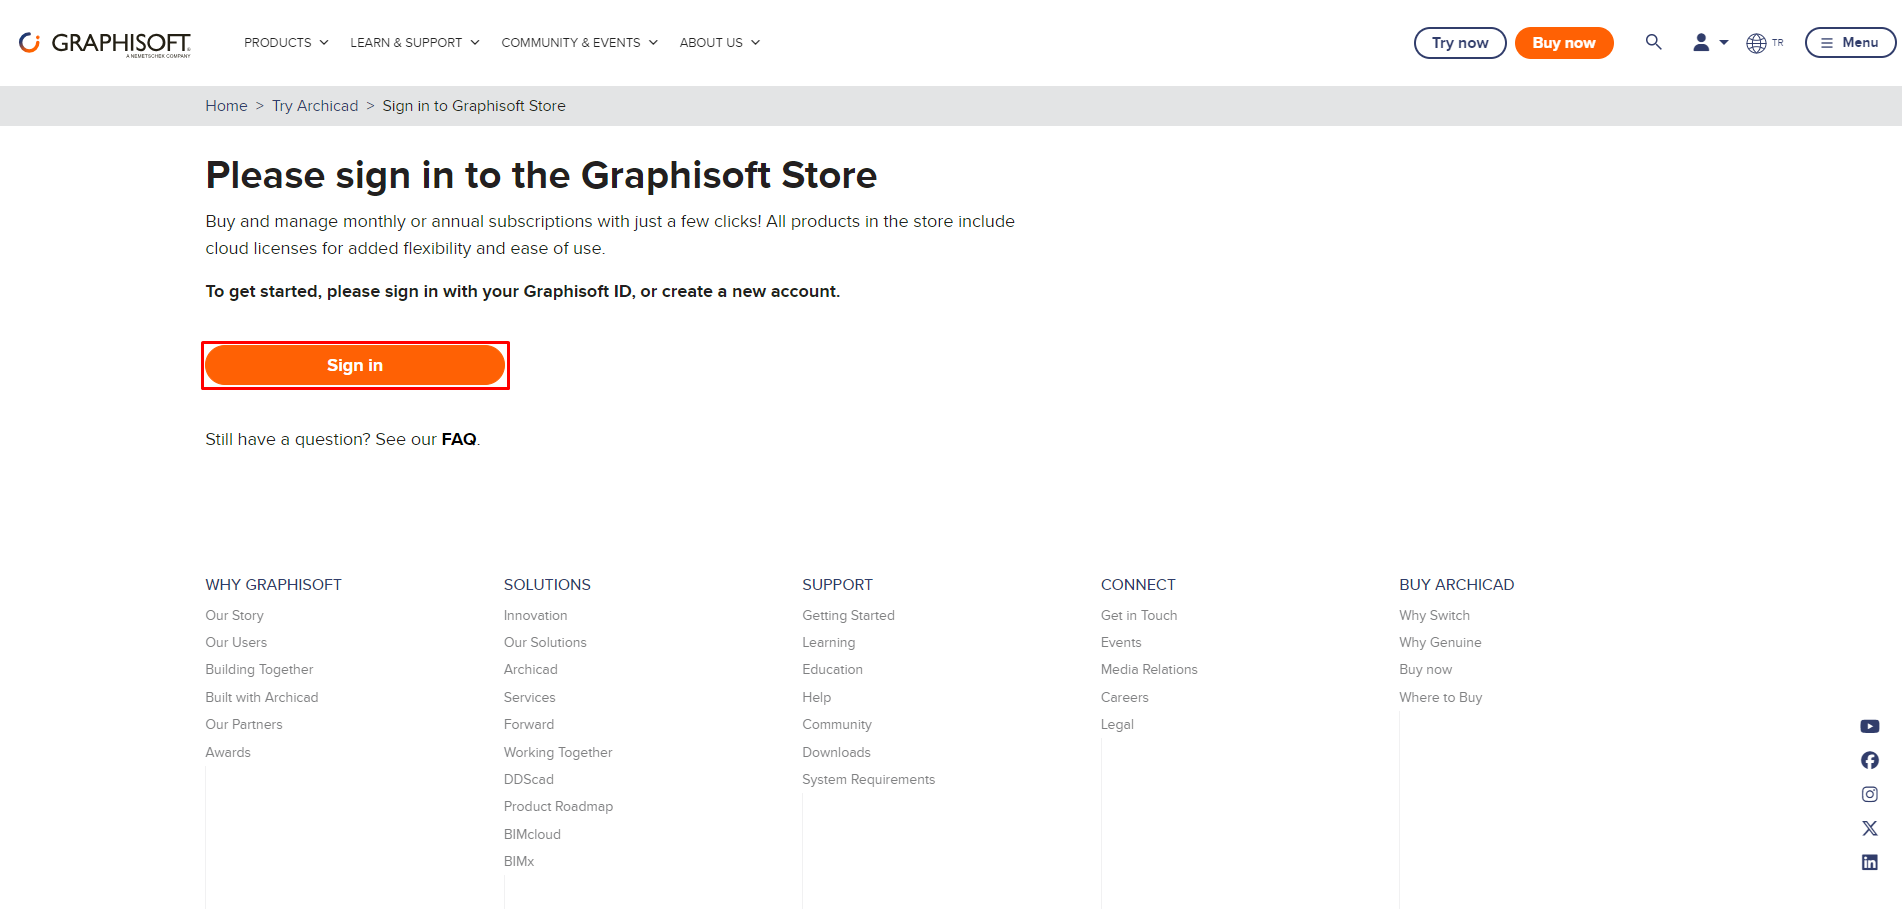Screen dimensions: 1902x909
Task: Open BIMx footer link
Action: 519,861
